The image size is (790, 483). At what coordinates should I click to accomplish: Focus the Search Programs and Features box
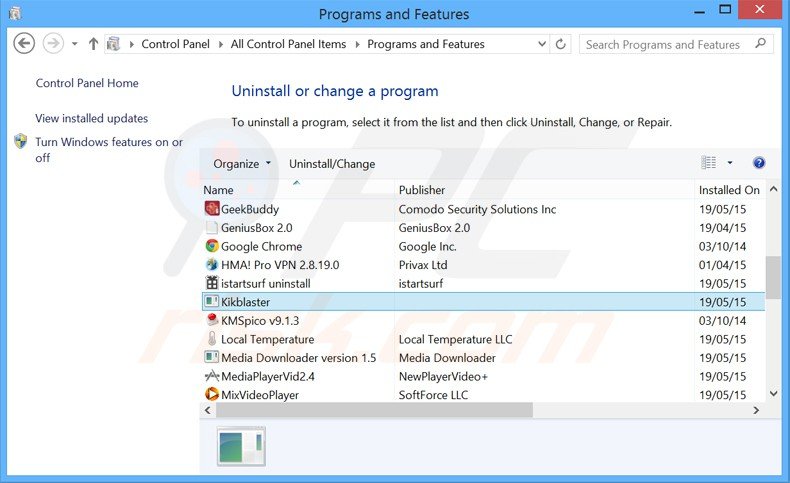click(676, 44)
